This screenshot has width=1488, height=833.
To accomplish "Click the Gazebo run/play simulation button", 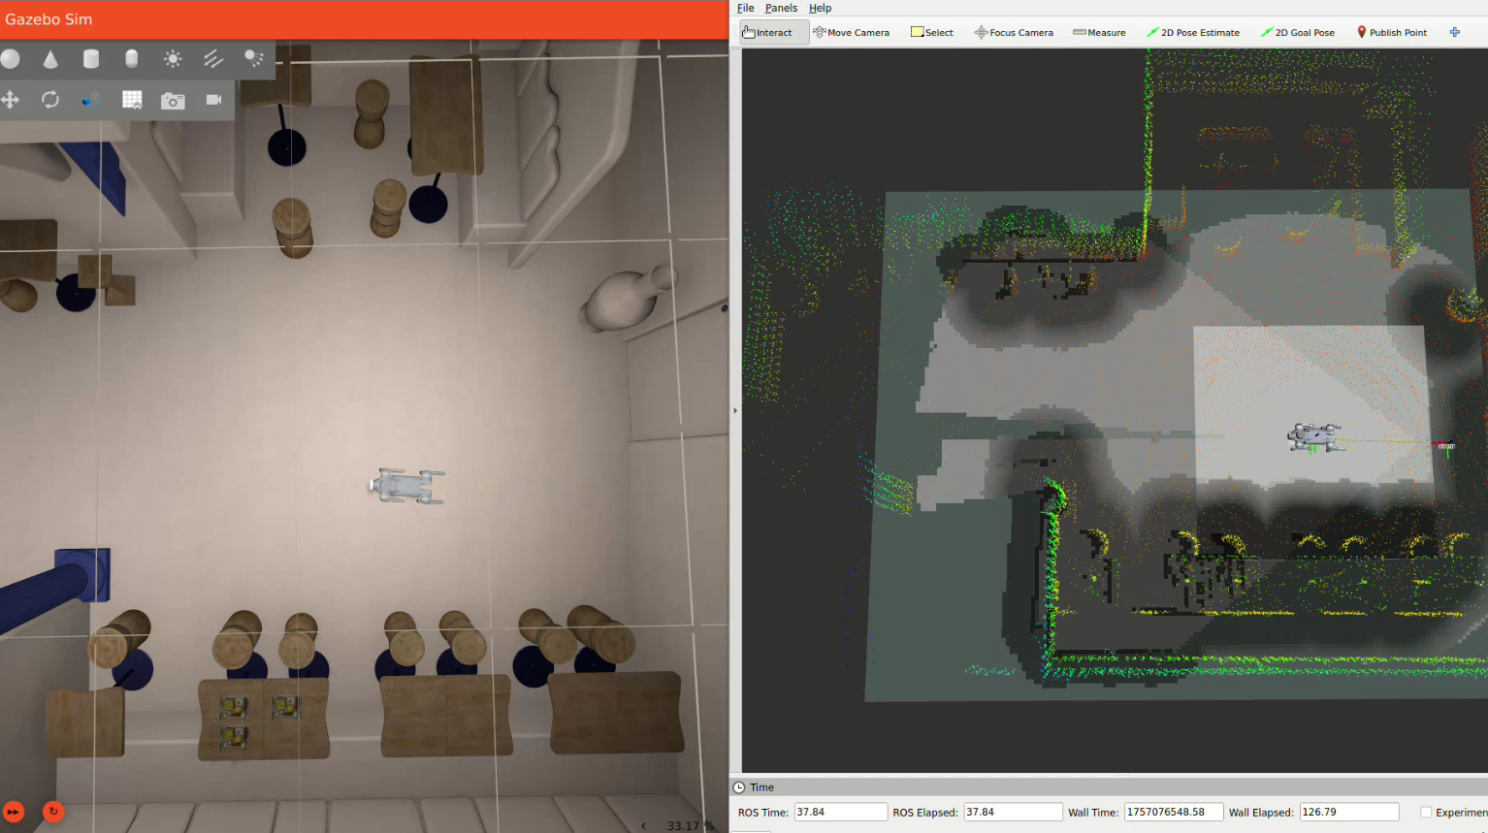I will click(13, 812).
